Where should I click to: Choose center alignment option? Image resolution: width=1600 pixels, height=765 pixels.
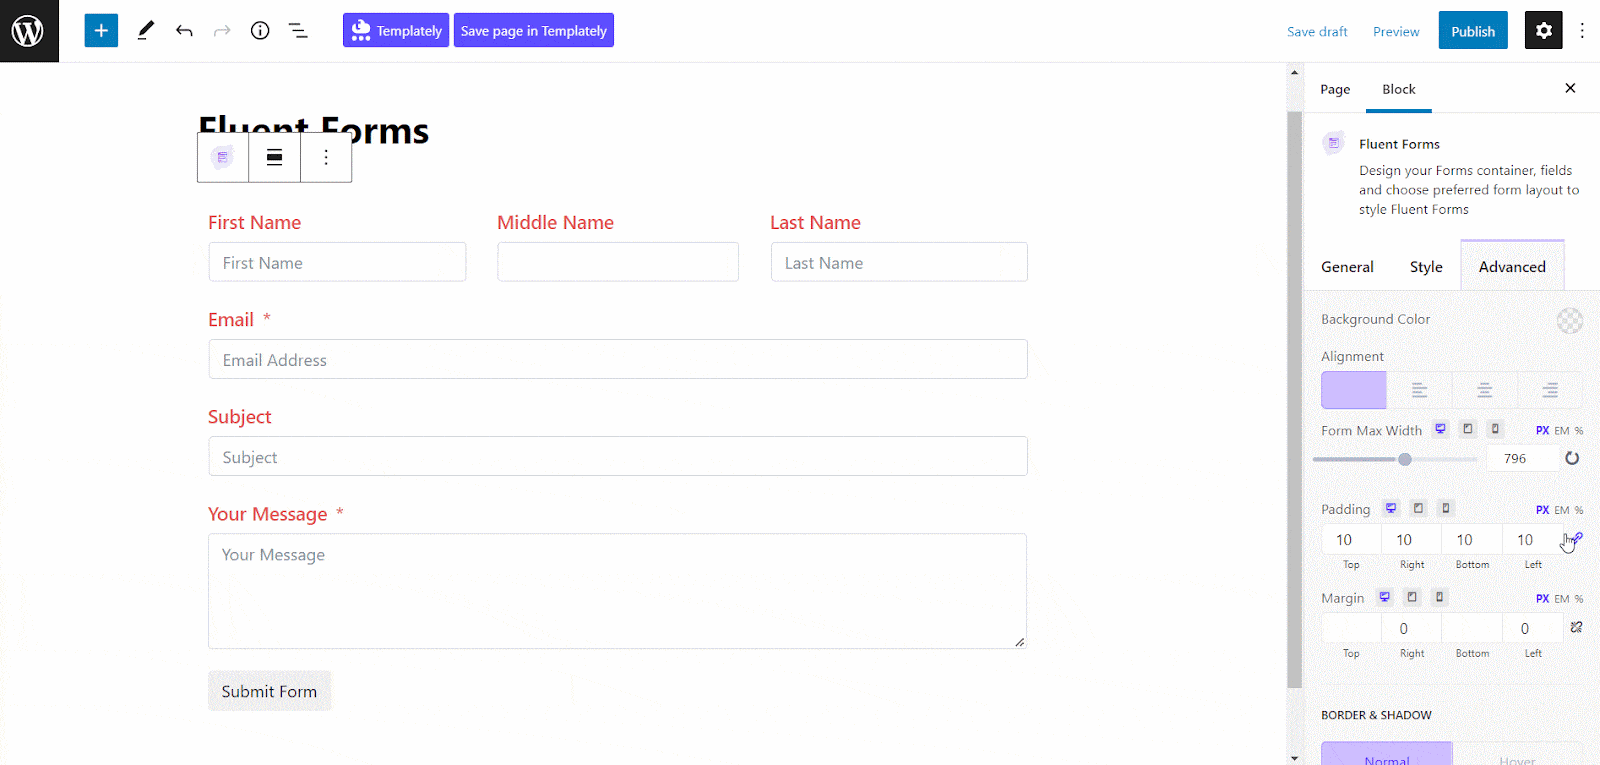pyautogui.click(x=1485, y=390)
